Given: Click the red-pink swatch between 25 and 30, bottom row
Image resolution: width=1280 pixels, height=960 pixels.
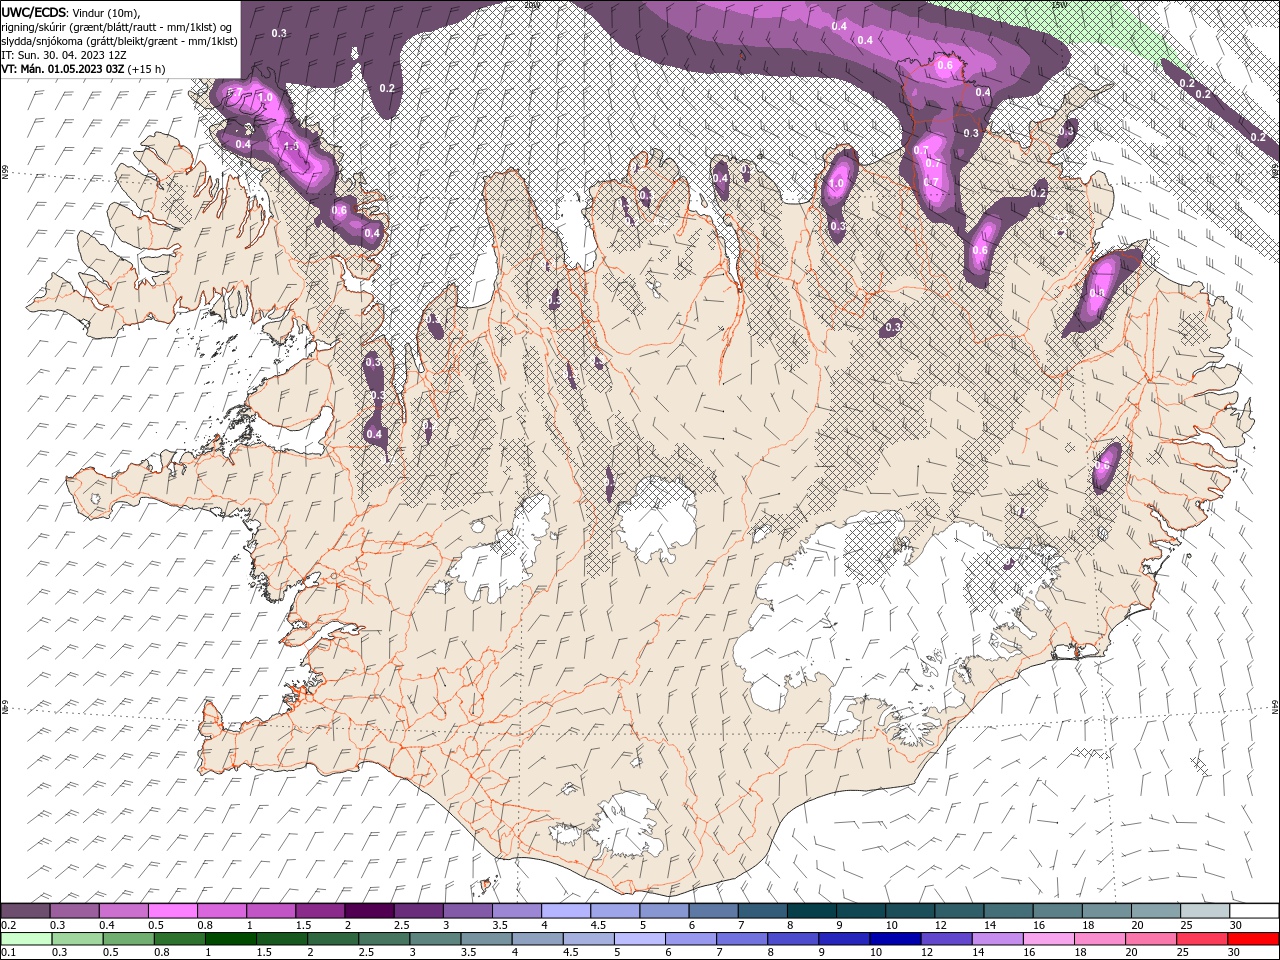Looking at the screenshot, I should pos(1203,938).
